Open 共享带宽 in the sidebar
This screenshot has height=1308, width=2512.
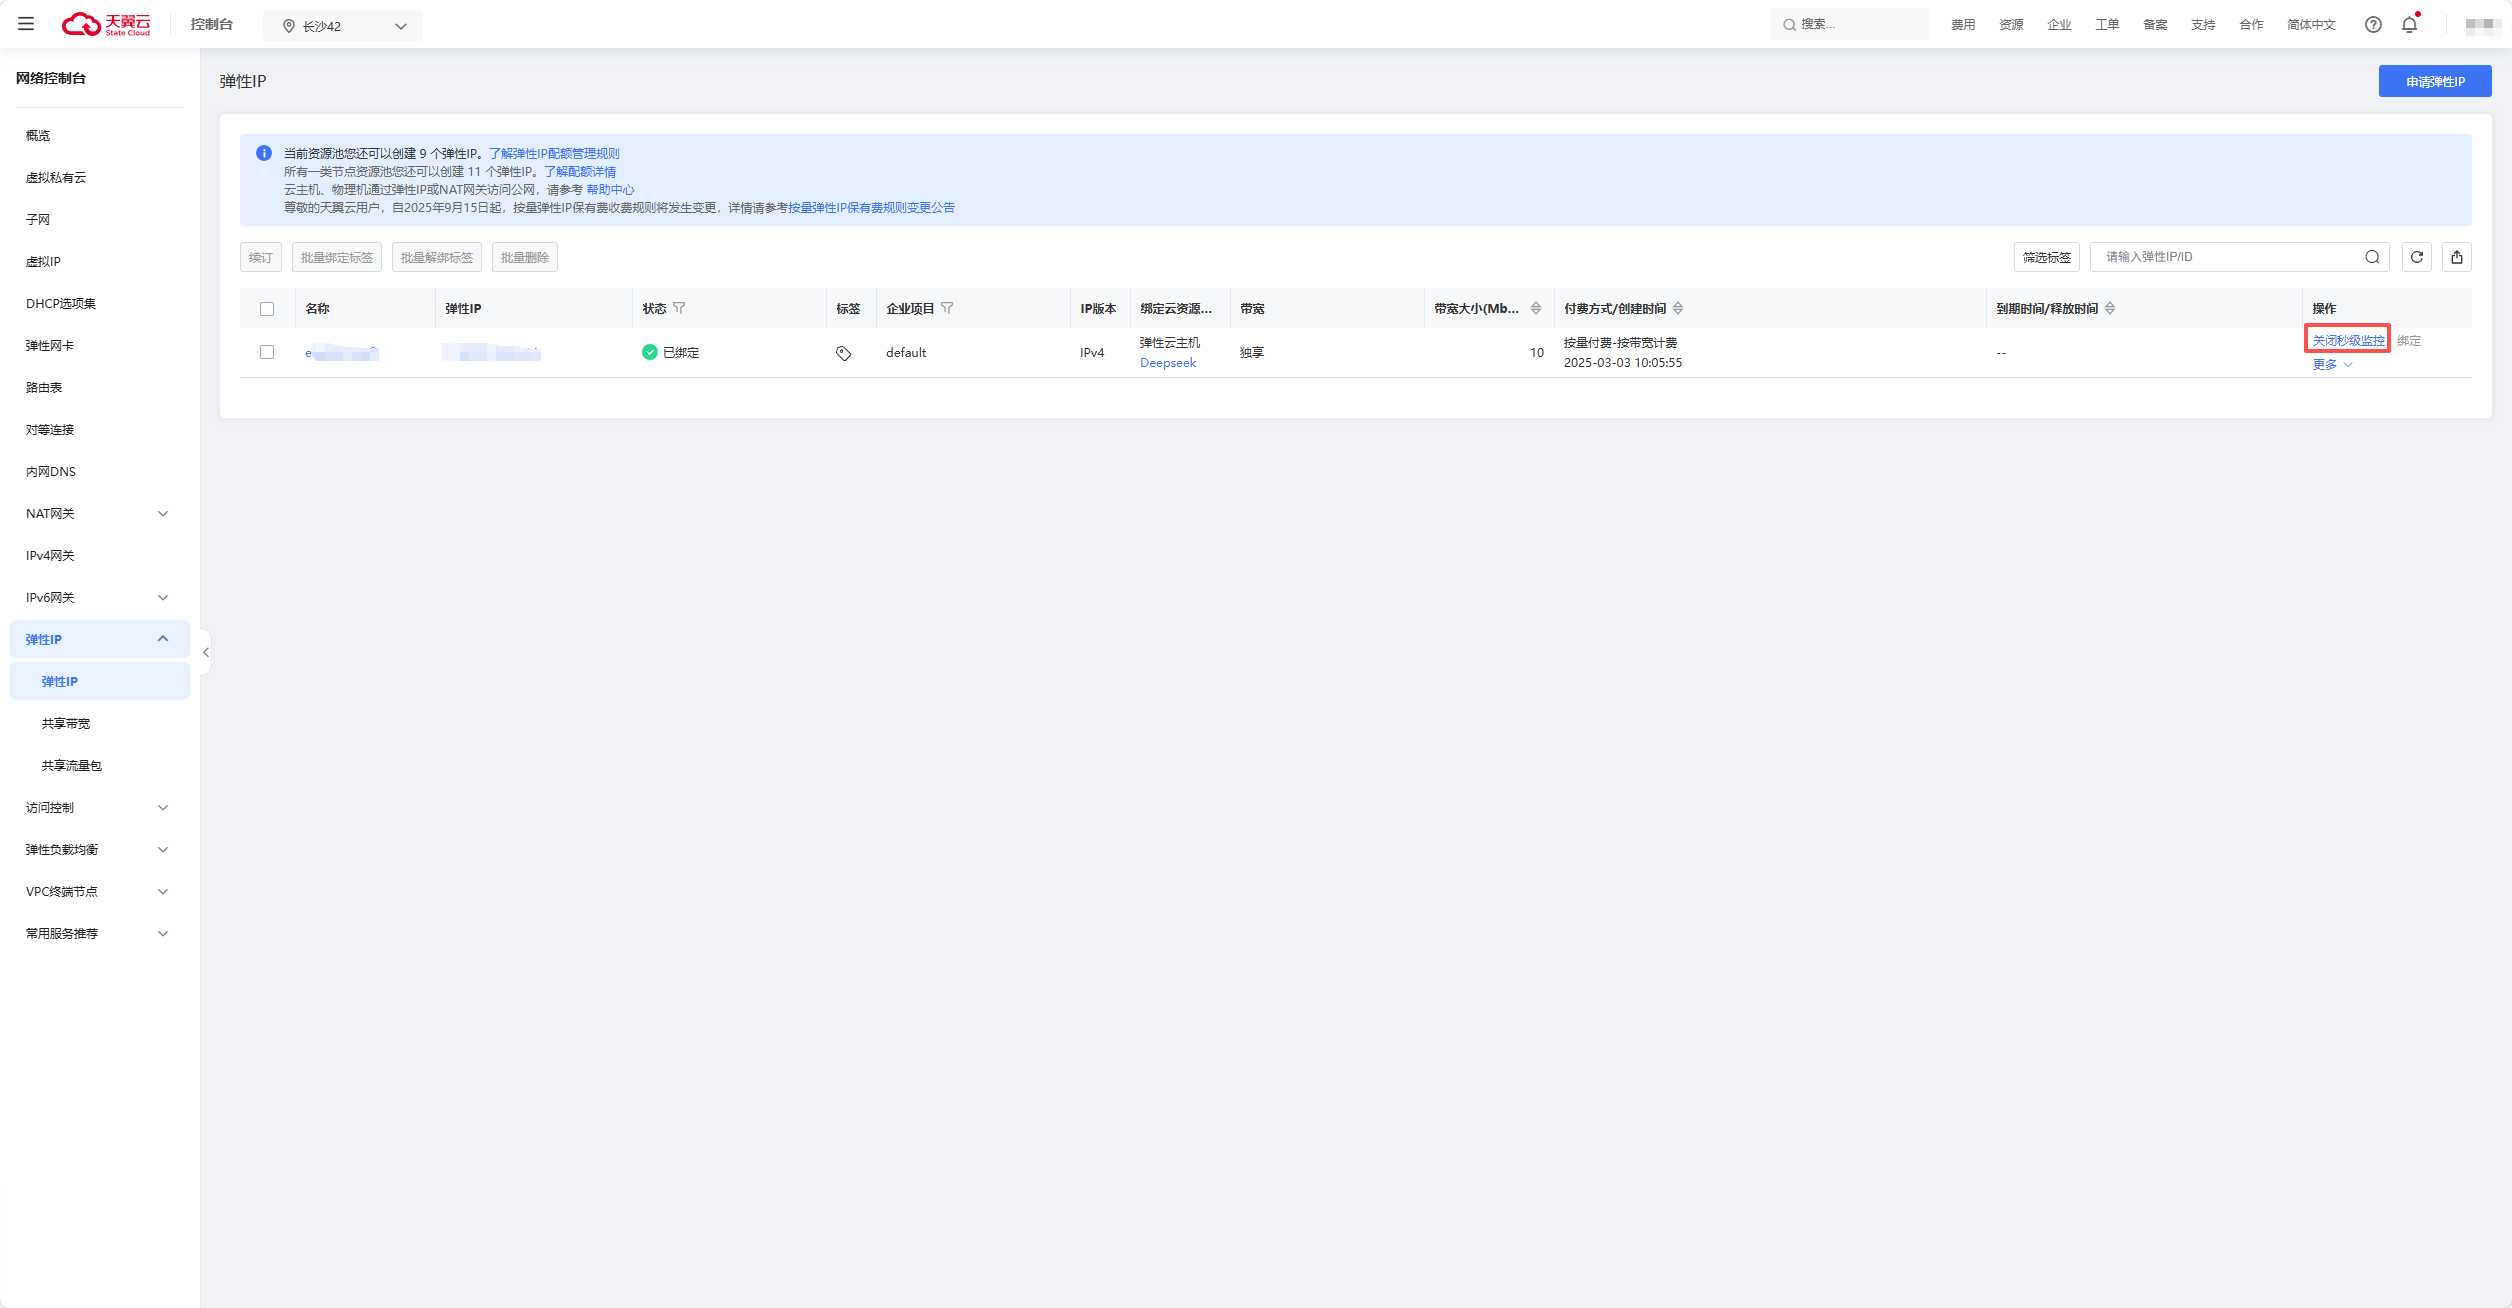tap(66, 723)
